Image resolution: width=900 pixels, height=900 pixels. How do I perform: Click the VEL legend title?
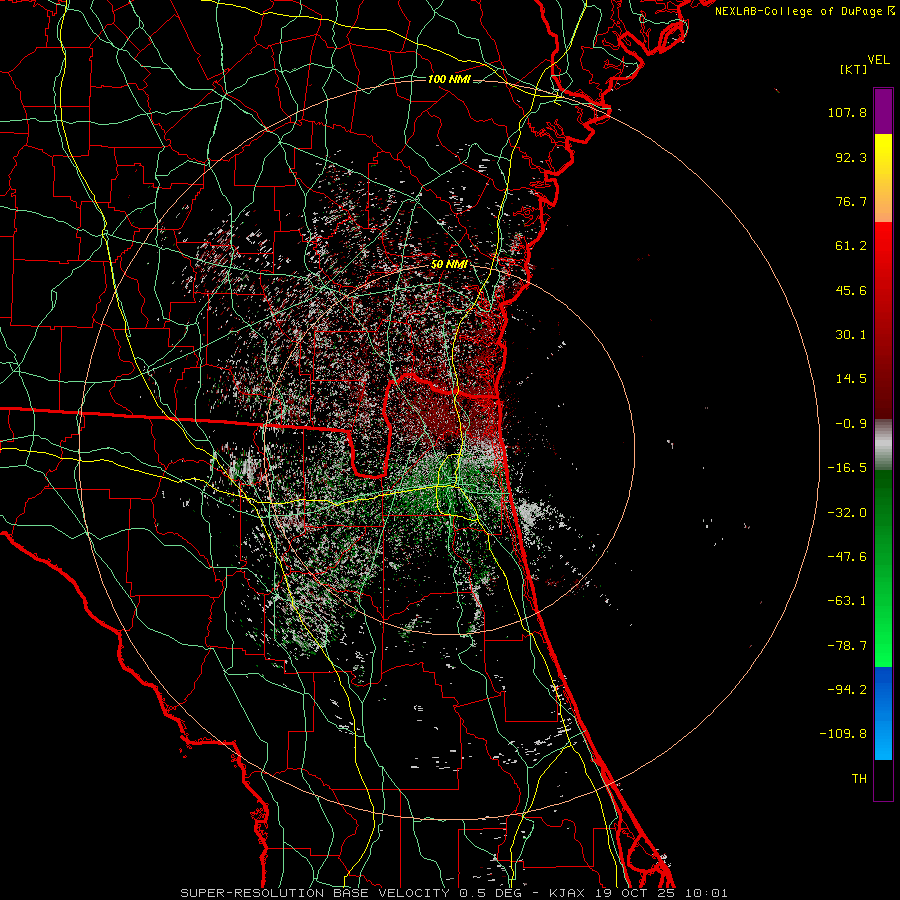pos(878,60)
